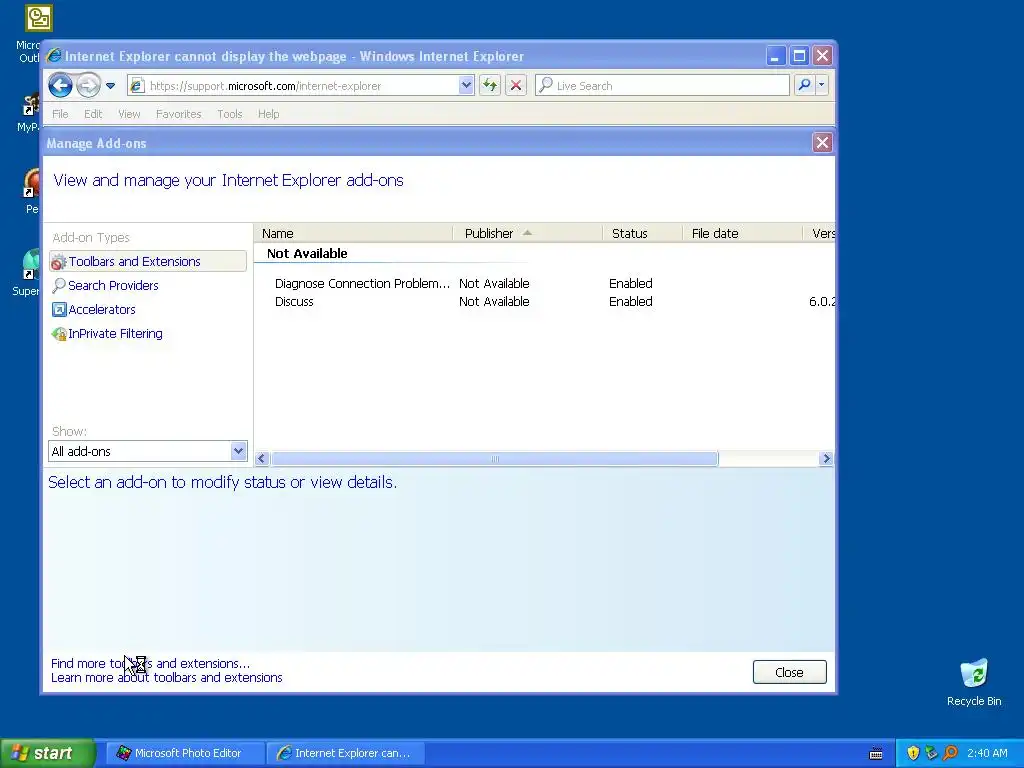Stop loading with the red X icon
The width and height of the screenshot is (1024, 768).
pyautogui.click(x=516, y=85)
